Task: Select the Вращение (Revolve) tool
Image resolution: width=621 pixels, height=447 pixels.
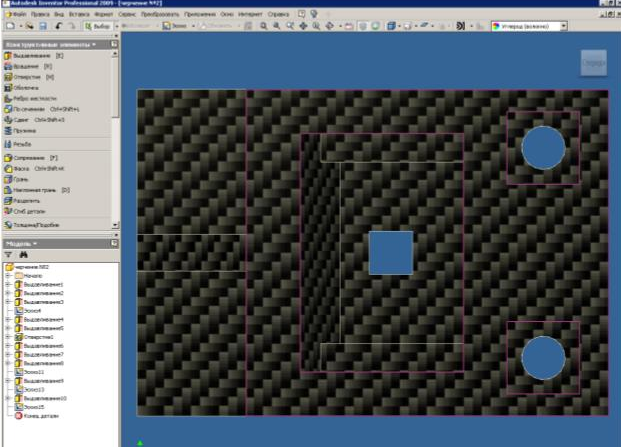Action: point(28,67)
